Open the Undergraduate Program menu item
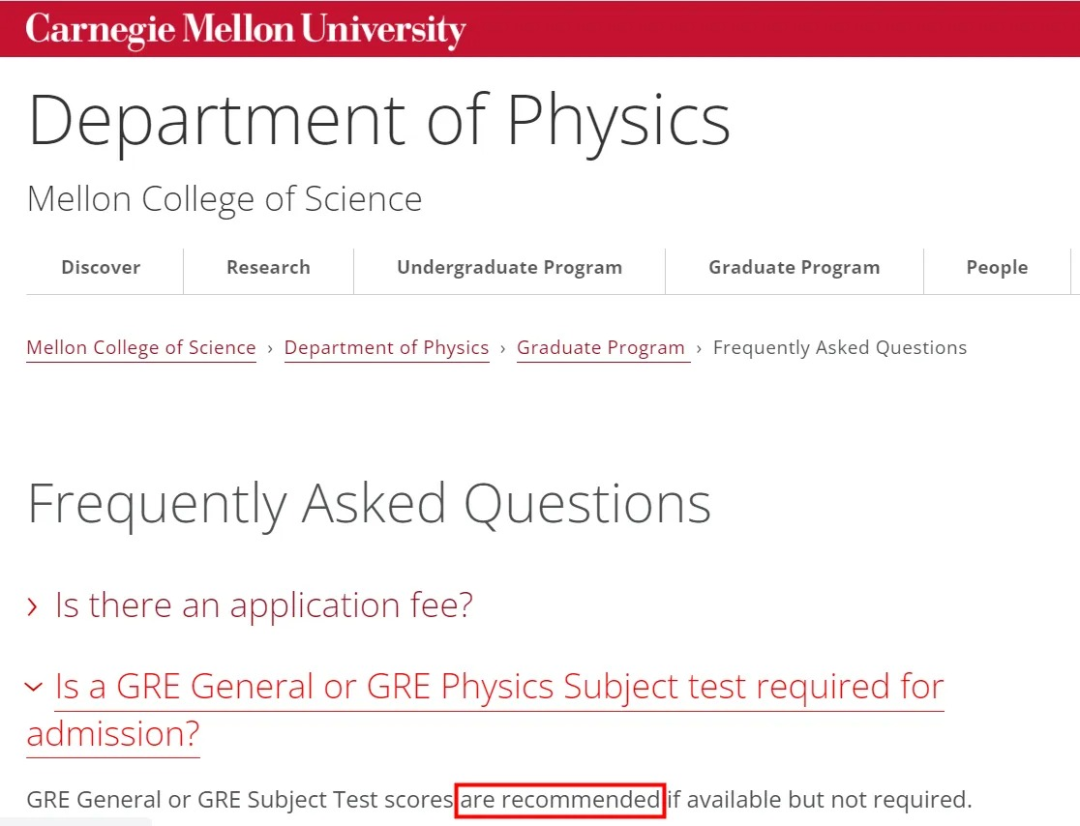 tap(509, 268)
